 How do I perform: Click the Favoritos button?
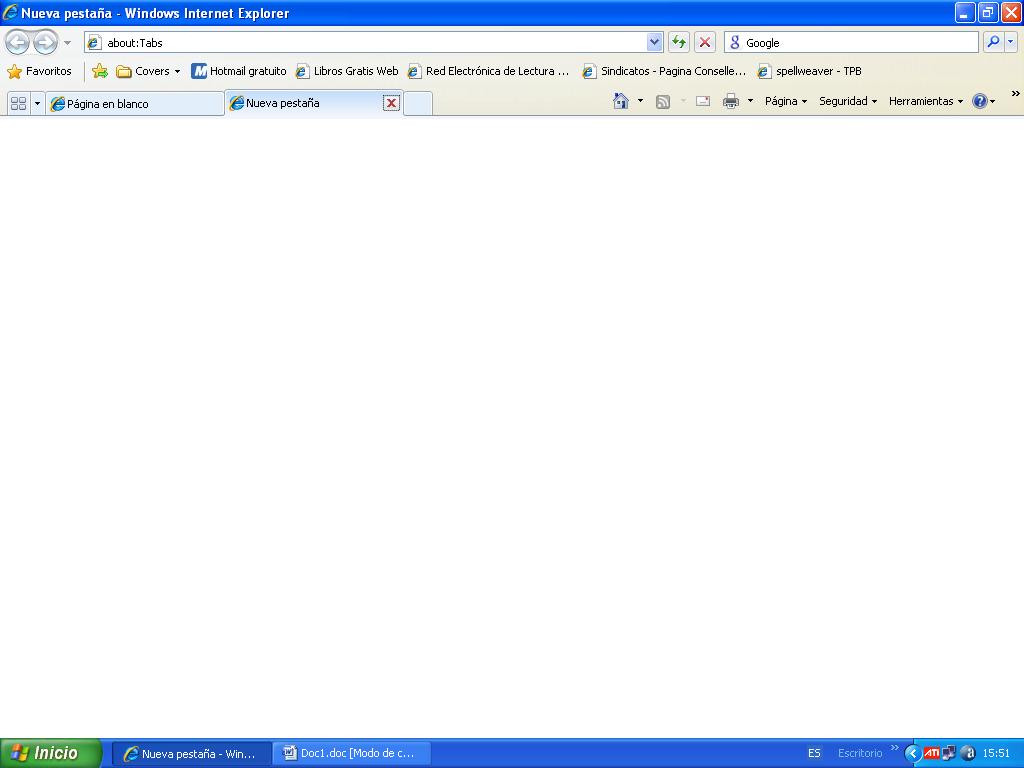[40, 71]
